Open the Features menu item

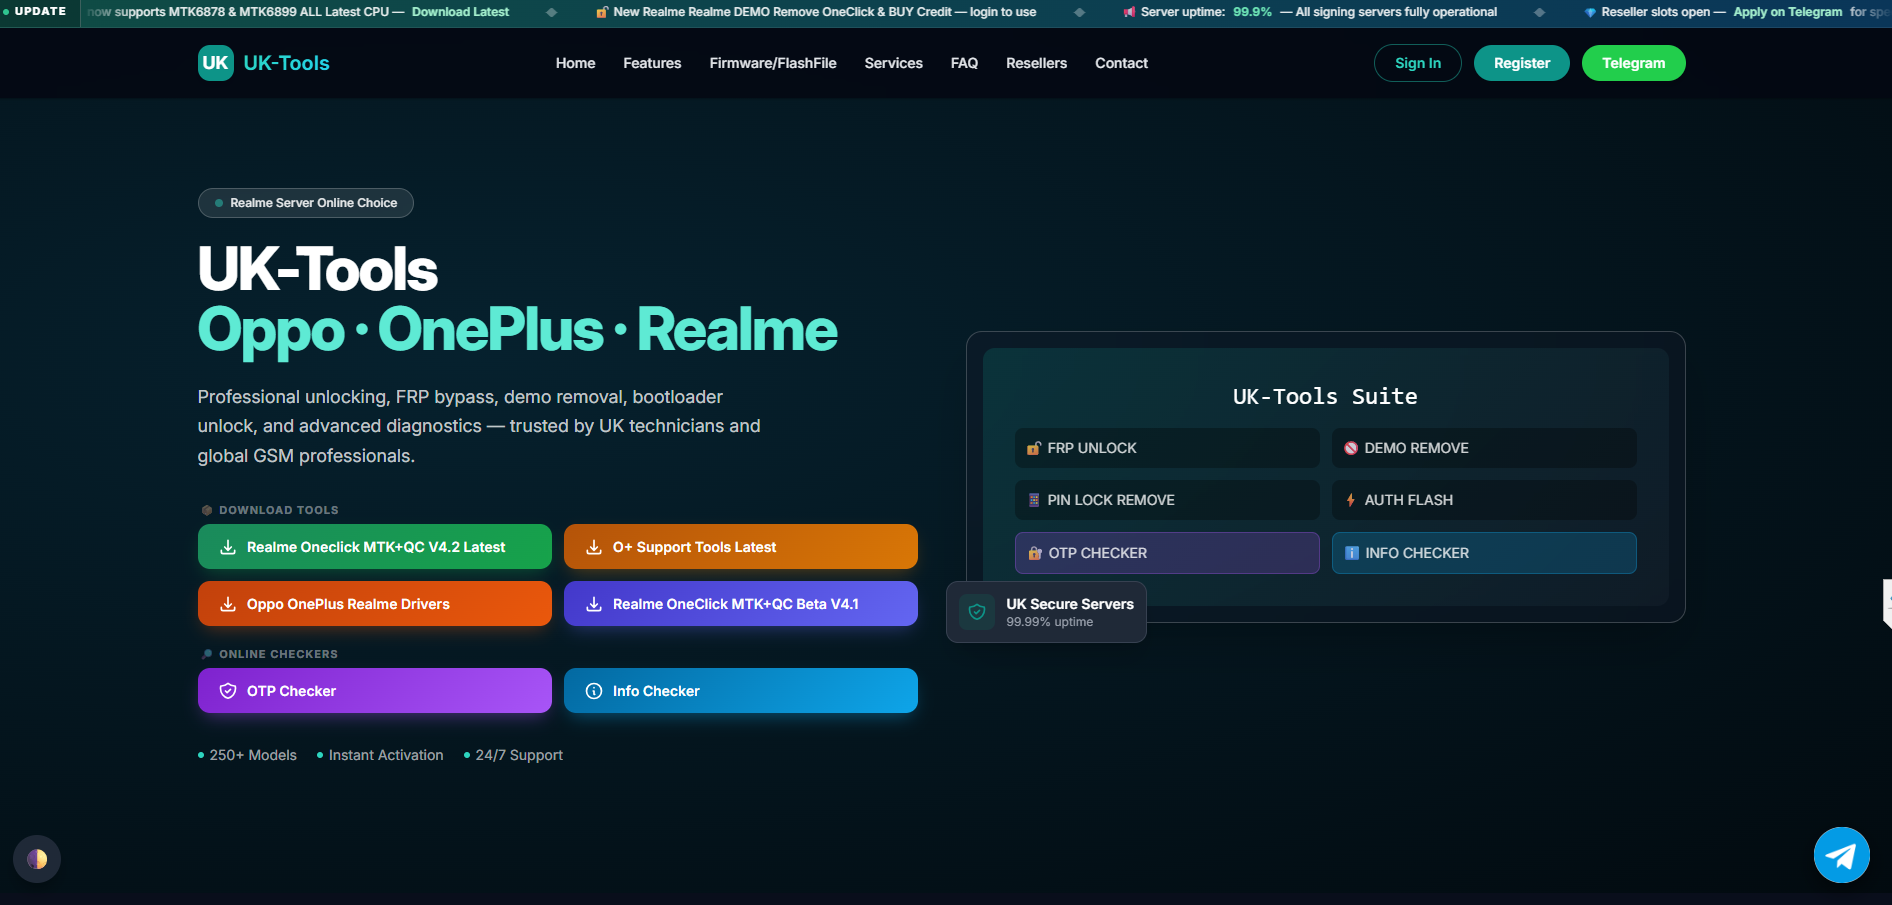click(x=652, y=63)
